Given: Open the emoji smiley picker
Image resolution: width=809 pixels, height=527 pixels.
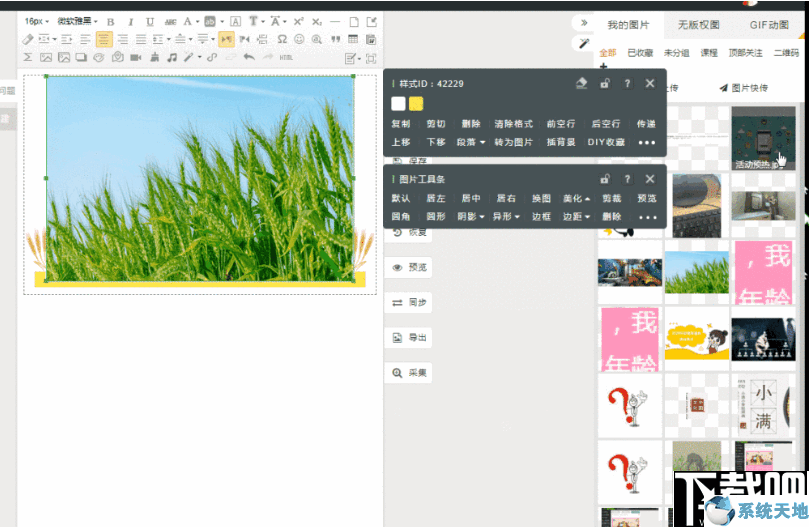Looking at the screenshot, I should tap(299, 39).
